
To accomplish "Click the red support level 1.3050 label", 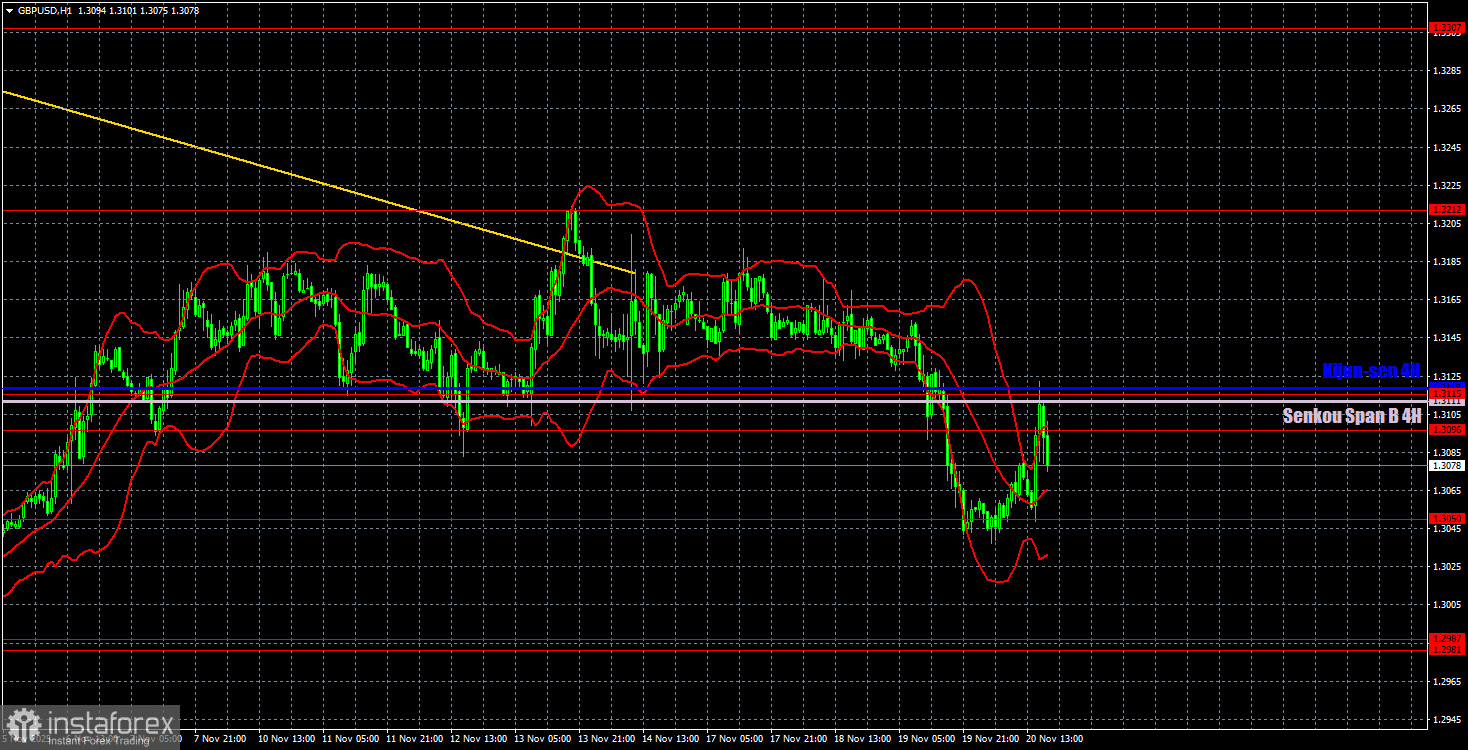I will click(x=1446, y=516).
